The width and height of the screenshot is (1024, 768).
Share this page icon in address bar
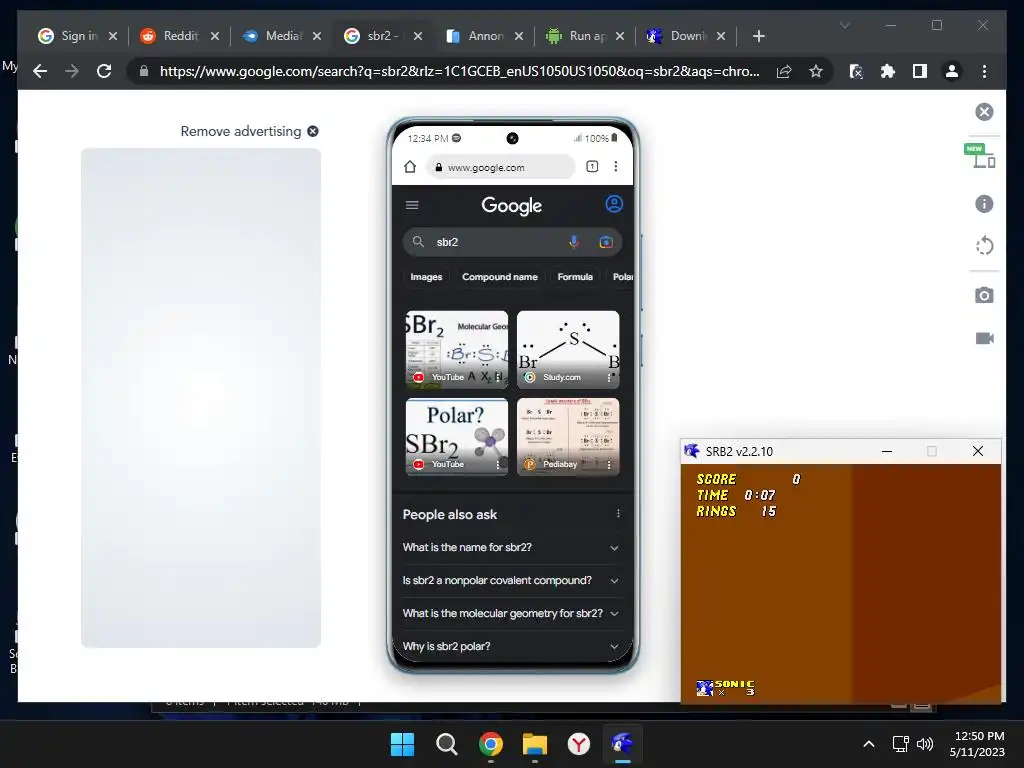784,71
